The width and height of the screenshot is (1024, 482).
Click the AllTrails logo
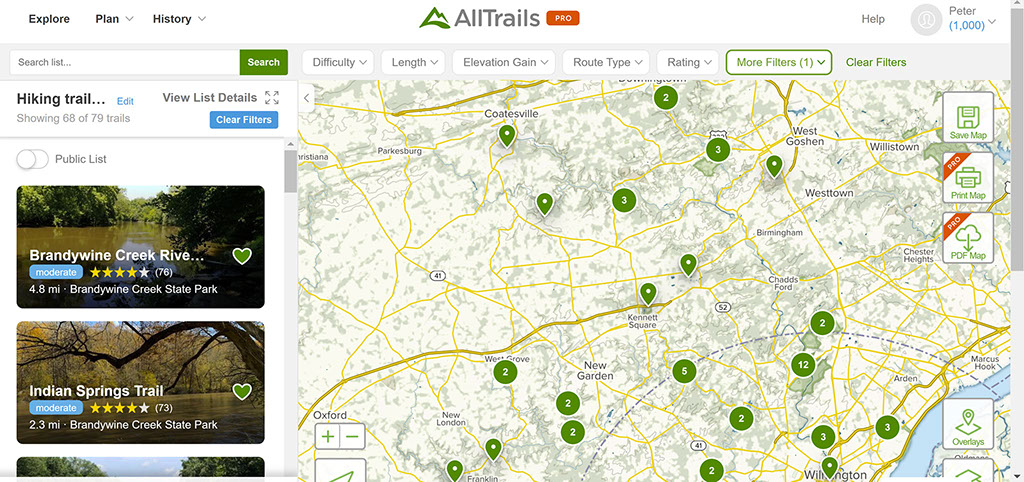tap(480, 18)
